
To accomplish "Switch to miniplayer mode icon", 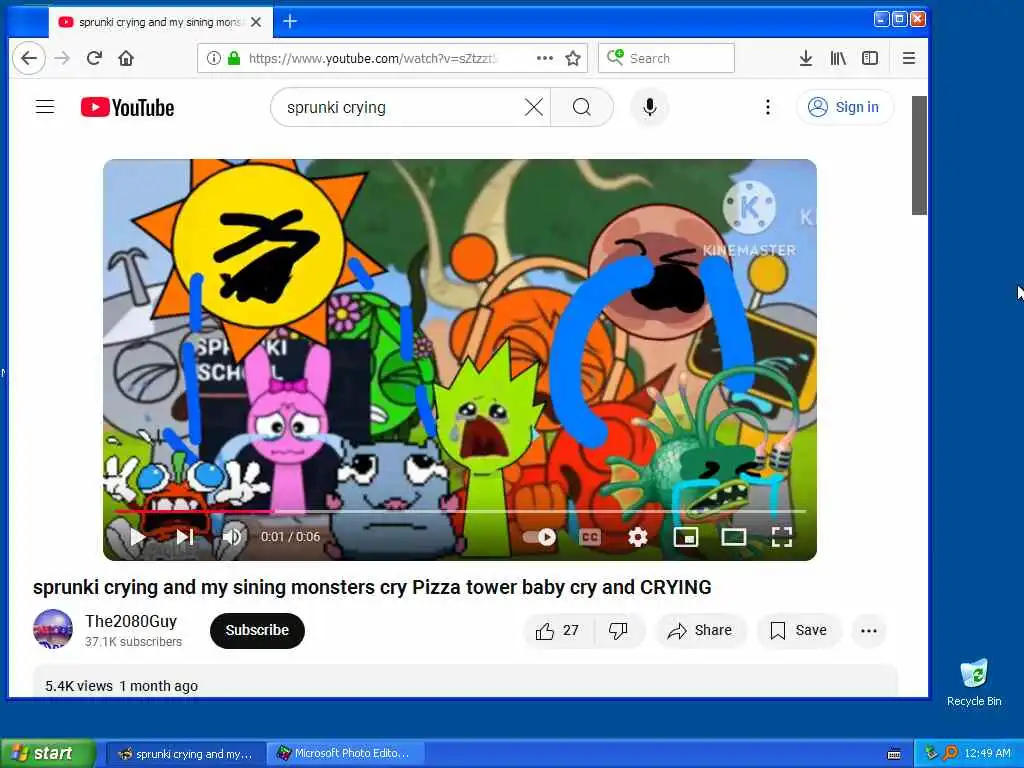I will [x=686, y=537].
